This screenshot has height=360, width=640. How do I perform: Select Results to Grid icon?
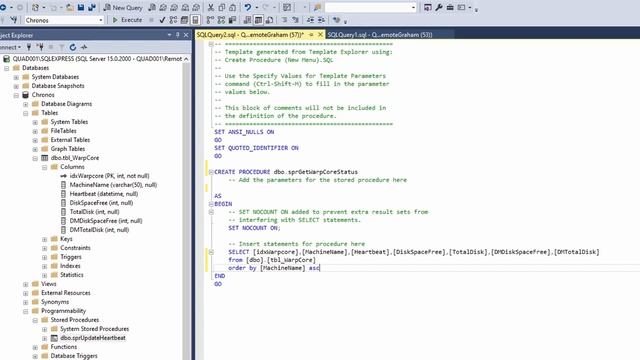[258, 20]
